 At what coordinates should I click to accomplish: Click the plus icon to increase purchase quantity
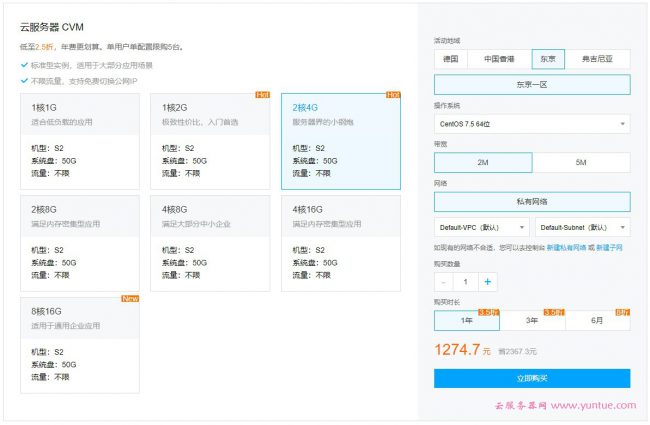[x=487, y=282]
